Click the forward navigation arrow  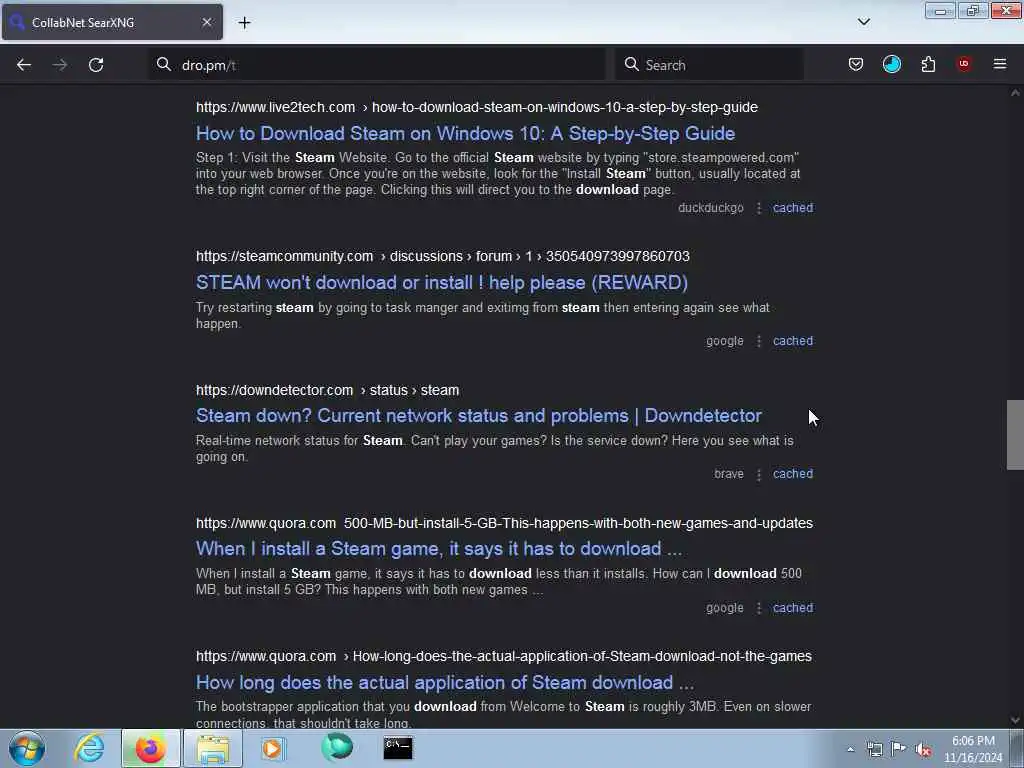[x=59, y=65]
